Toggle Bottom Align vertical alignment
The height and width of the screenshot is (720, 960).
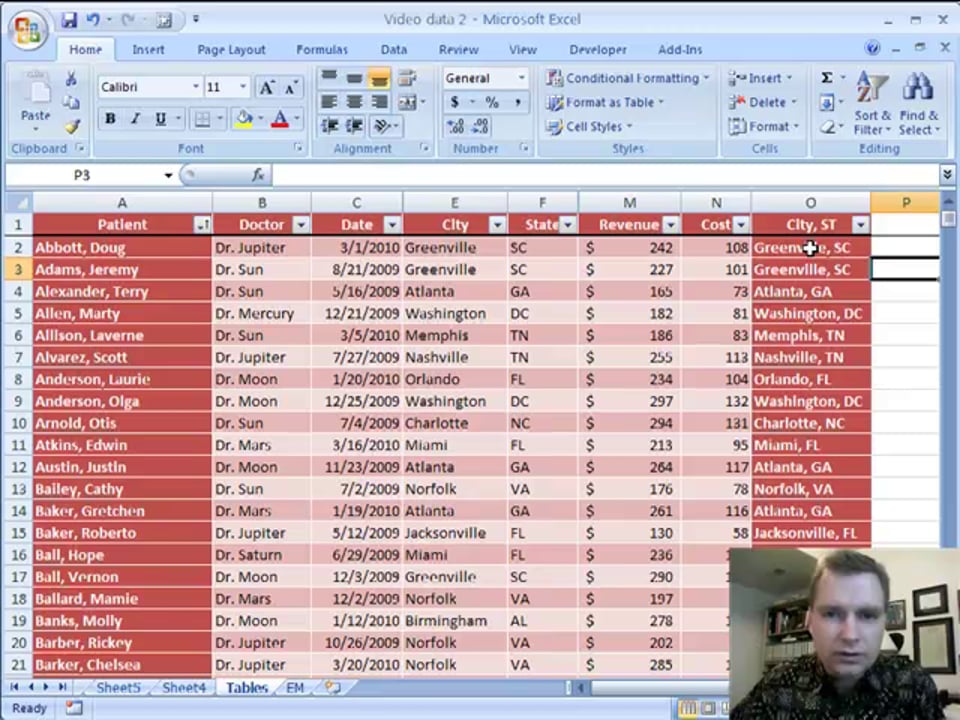tap(379, 78)
